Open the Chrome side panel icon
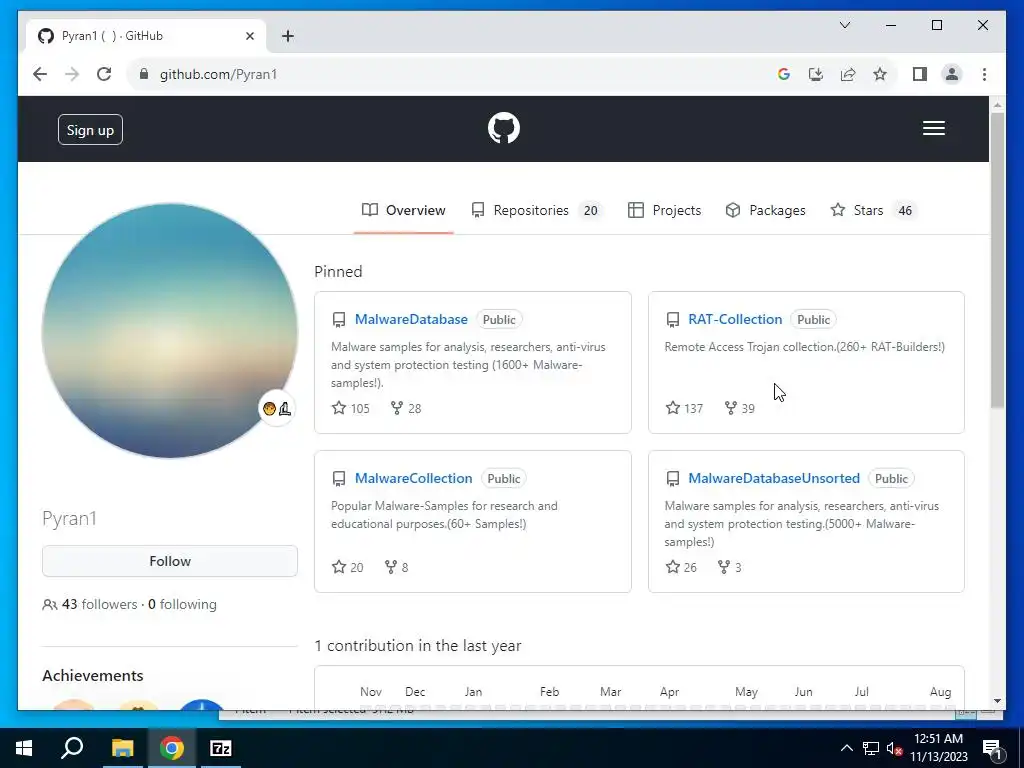The width and height of the screenshot is (1024, 768). pos(920,74)
